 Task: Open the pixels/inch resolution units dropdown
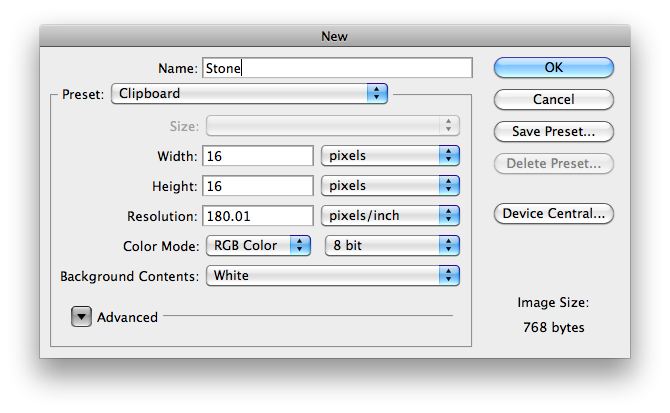tap(389, 216)
